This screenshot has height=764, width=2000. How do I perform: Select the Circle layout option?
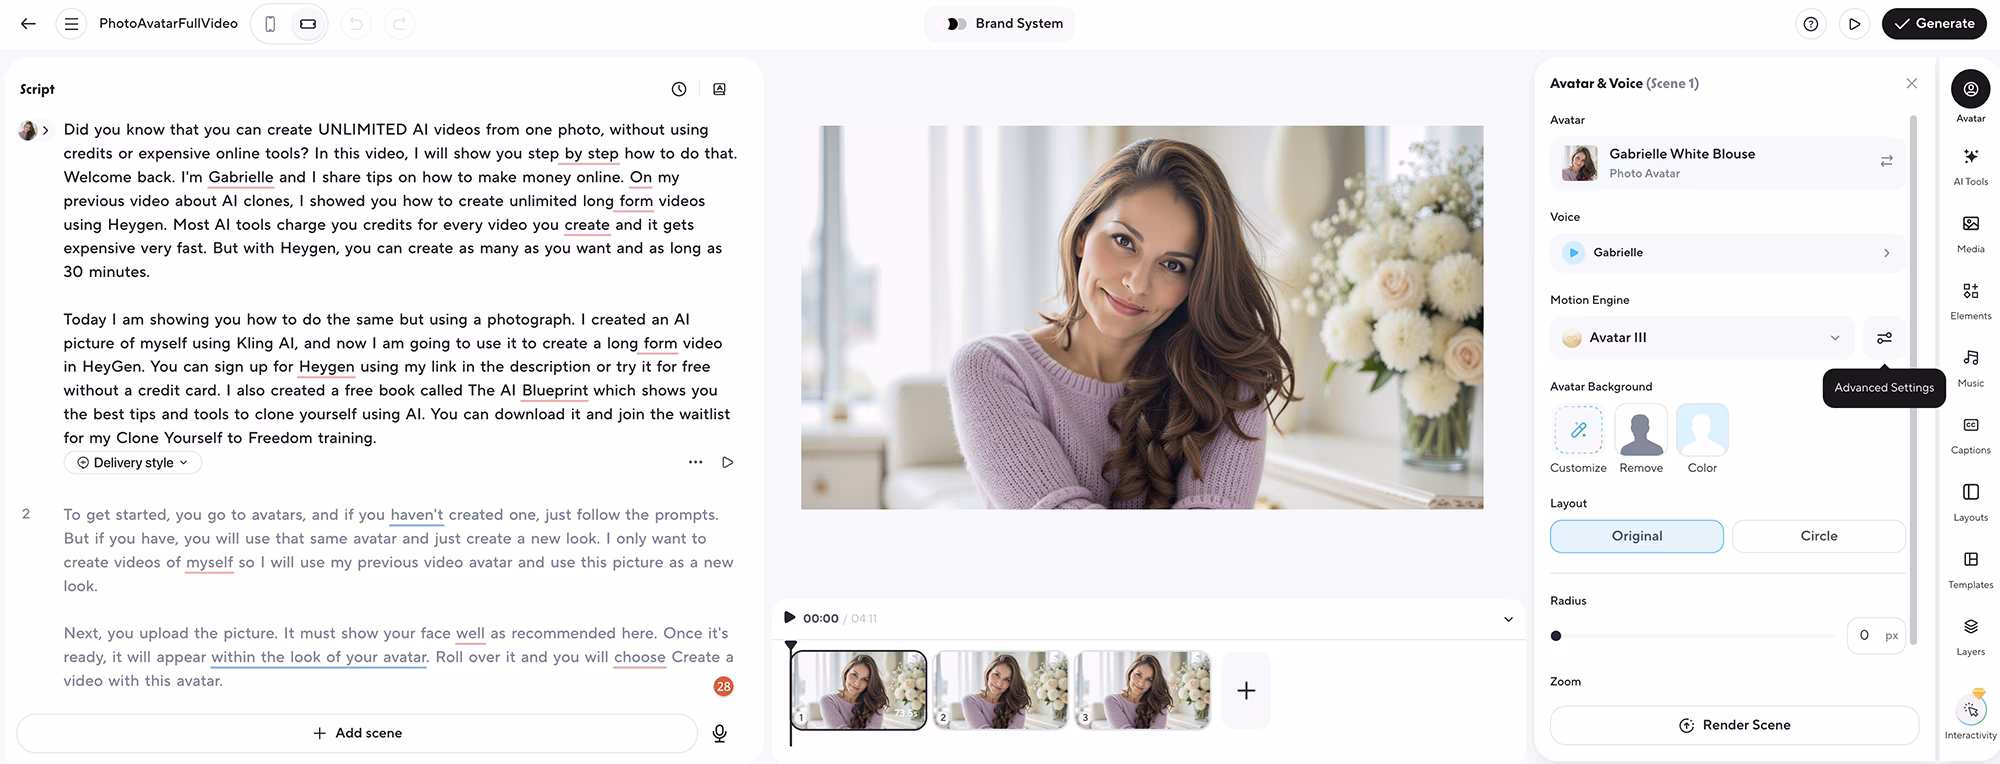1818,536
